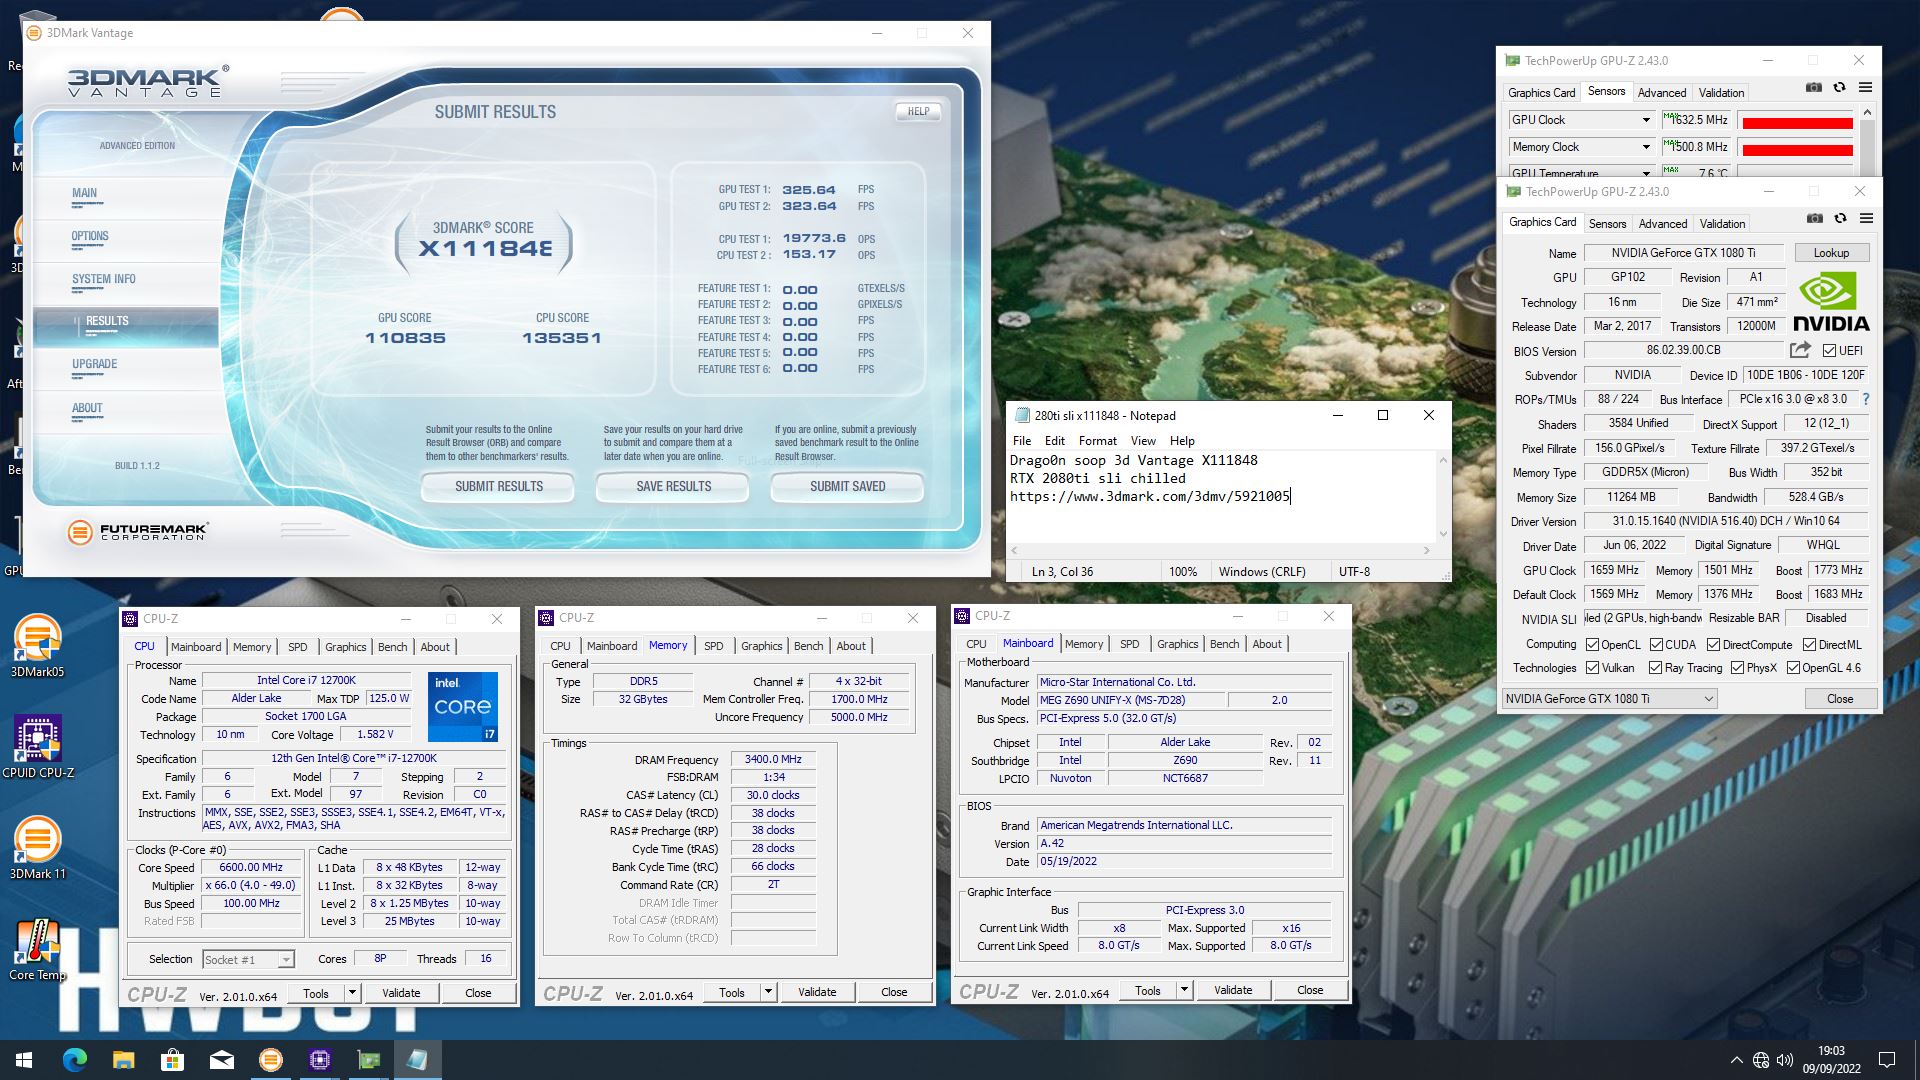Click Validate in the CPU-Z Mainboard window
Viewport: 1920px width, 1080px height.
click(x=1233, y=990)
